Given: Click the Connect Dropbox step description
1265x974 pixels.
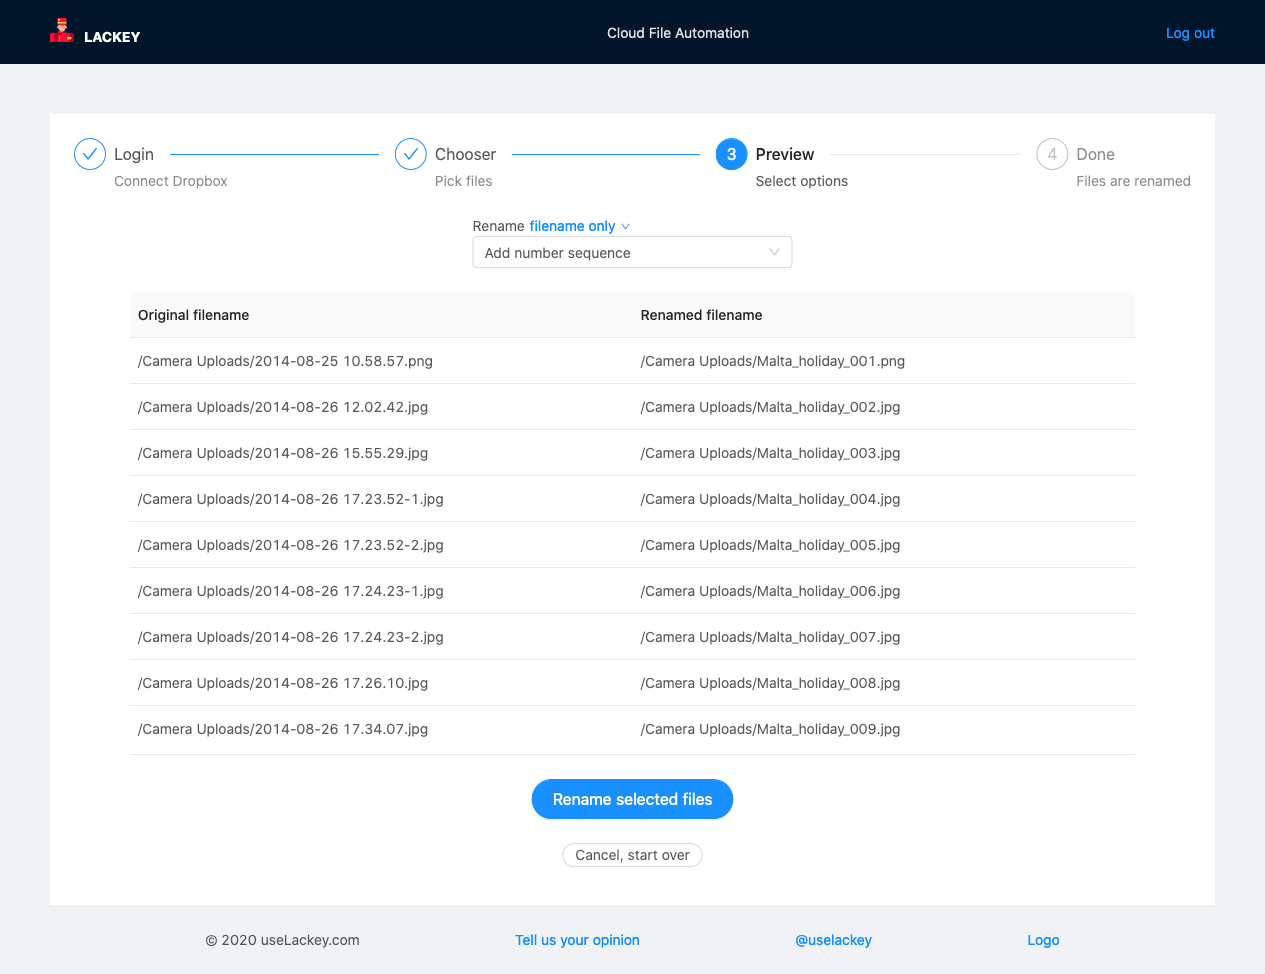Looking at the screenshot, I should (x=171, y=181).
